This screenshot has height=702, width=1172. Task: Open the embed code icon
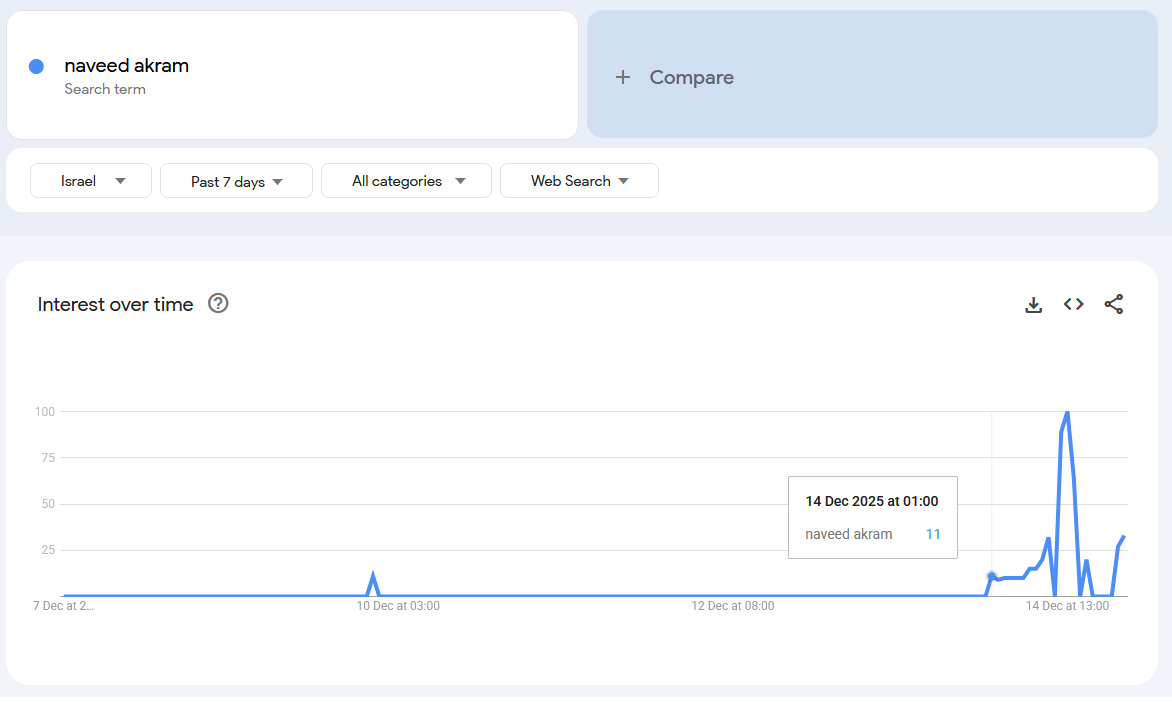point(1074,304)
